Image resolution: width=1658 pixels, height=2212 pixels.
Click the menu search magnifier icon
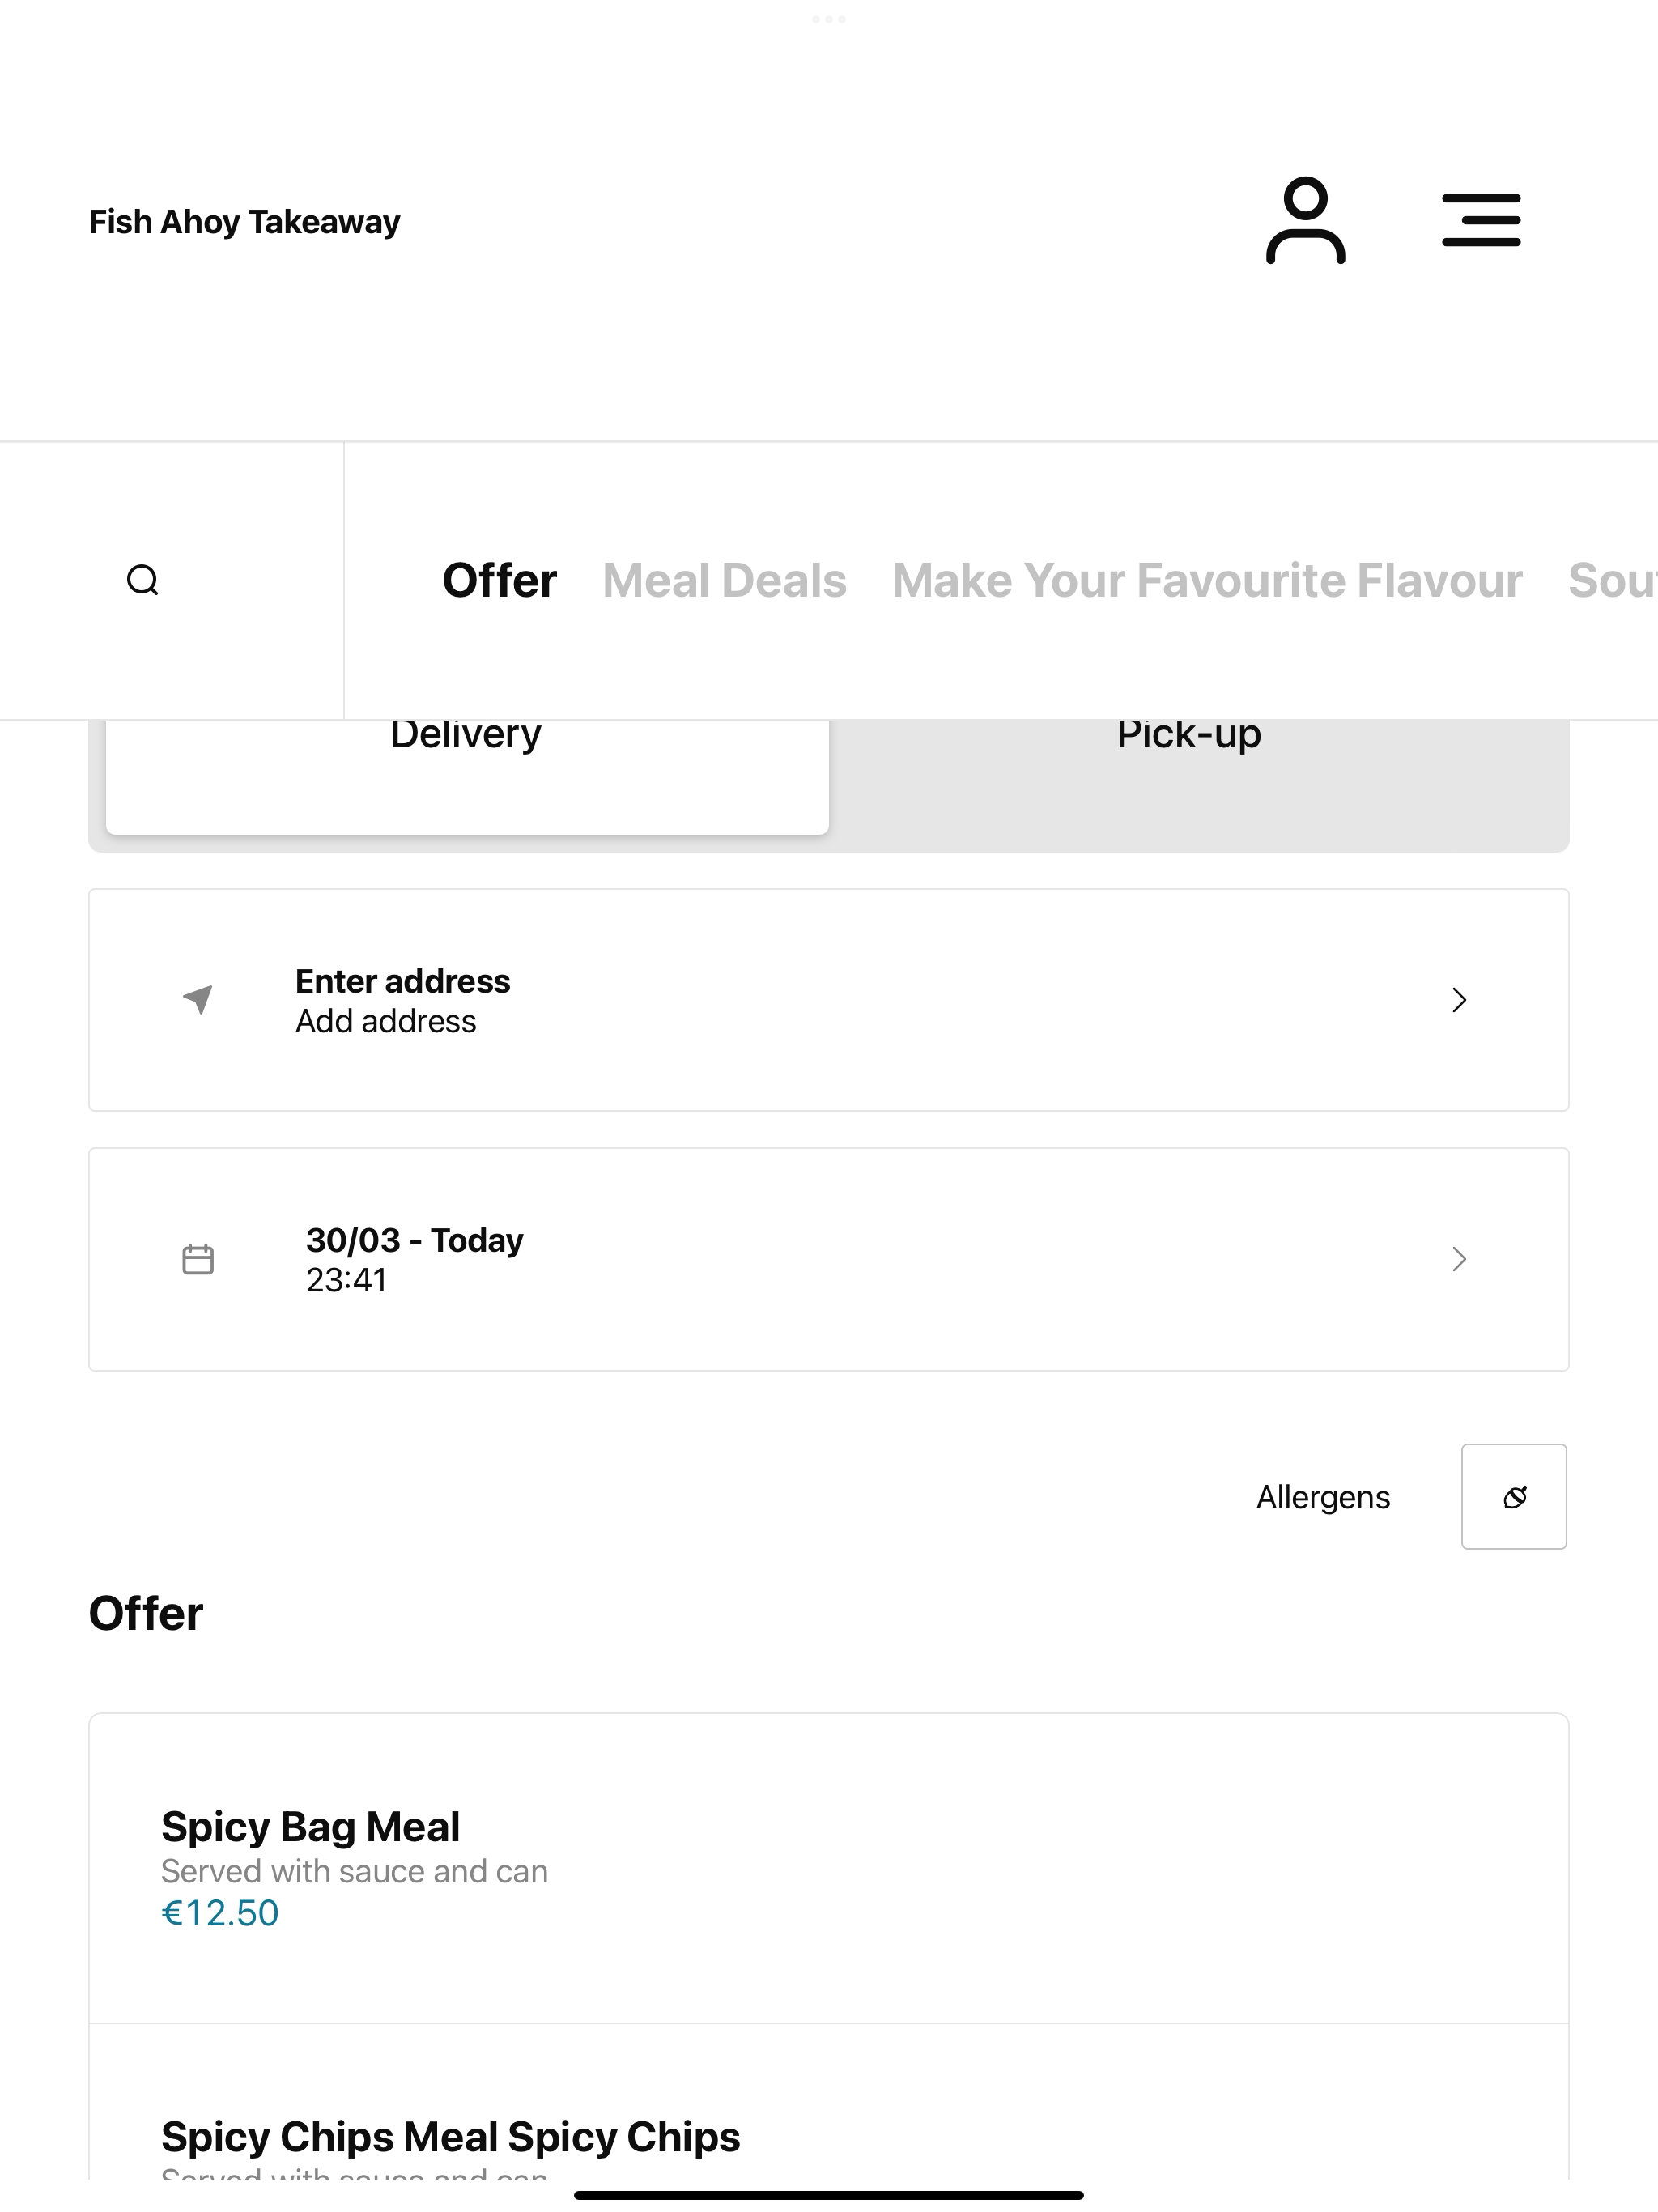[143, 580]
